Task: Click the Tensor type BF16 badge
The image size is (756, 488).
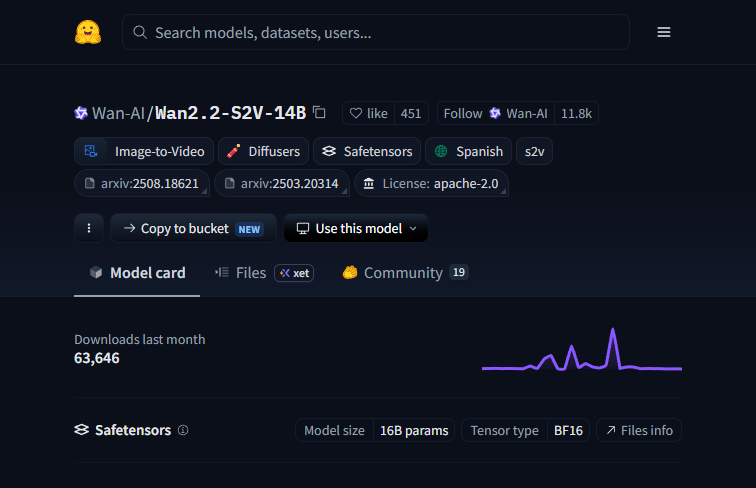Action: 526,430
